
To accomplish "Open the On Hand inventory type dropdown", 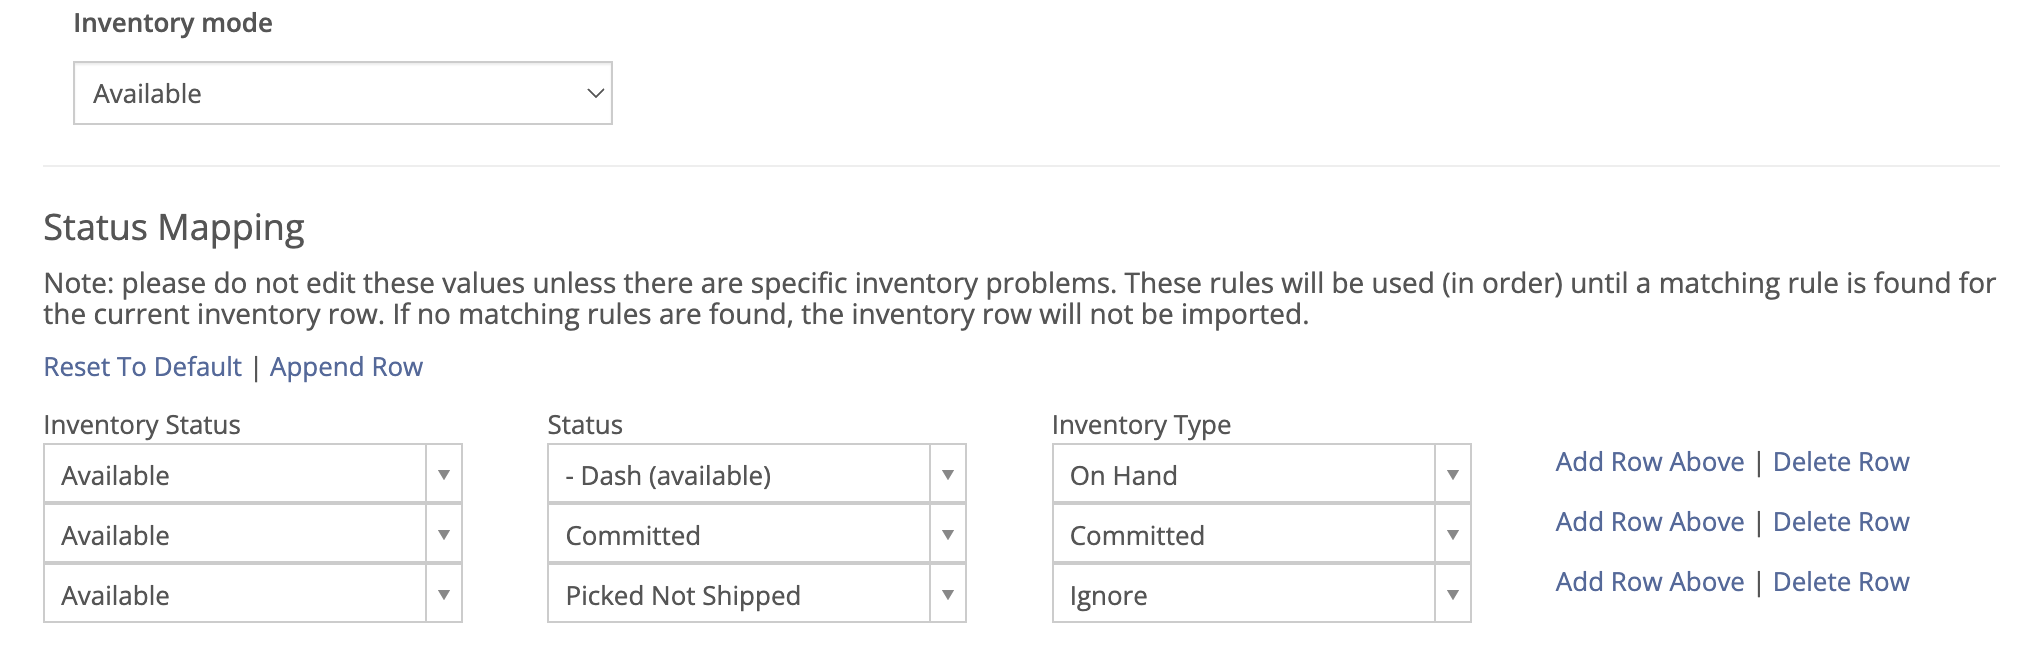I will pos(1452,475).
